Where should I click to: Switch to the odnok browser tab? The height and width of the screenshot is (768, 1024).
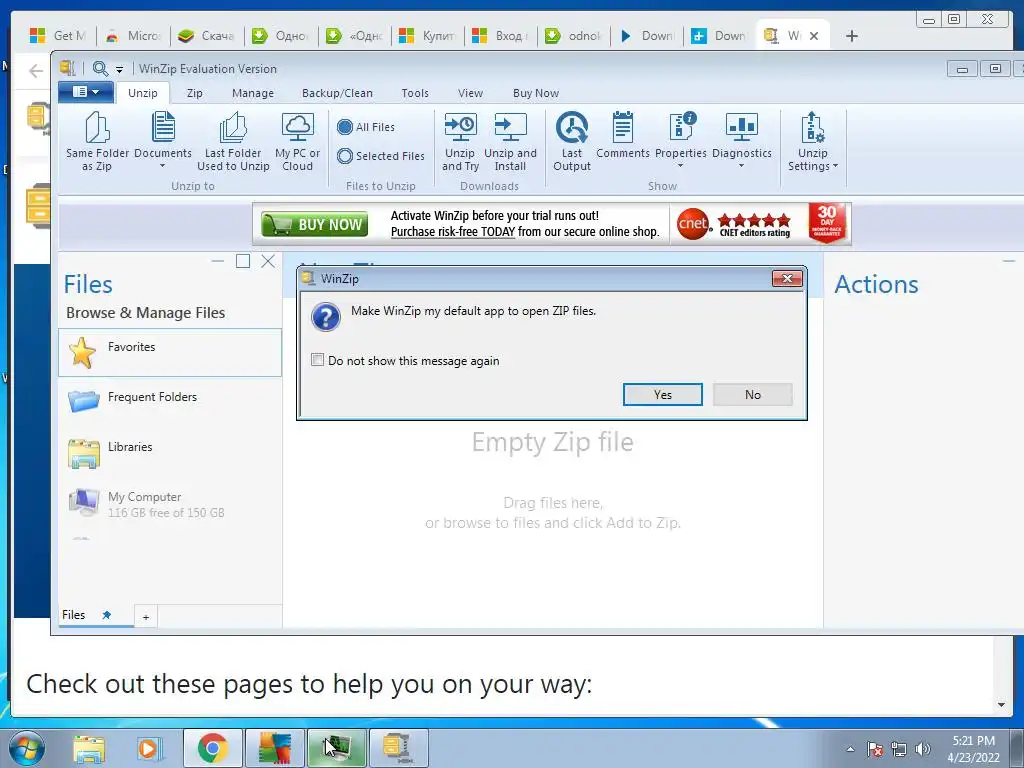click(573, 36)
